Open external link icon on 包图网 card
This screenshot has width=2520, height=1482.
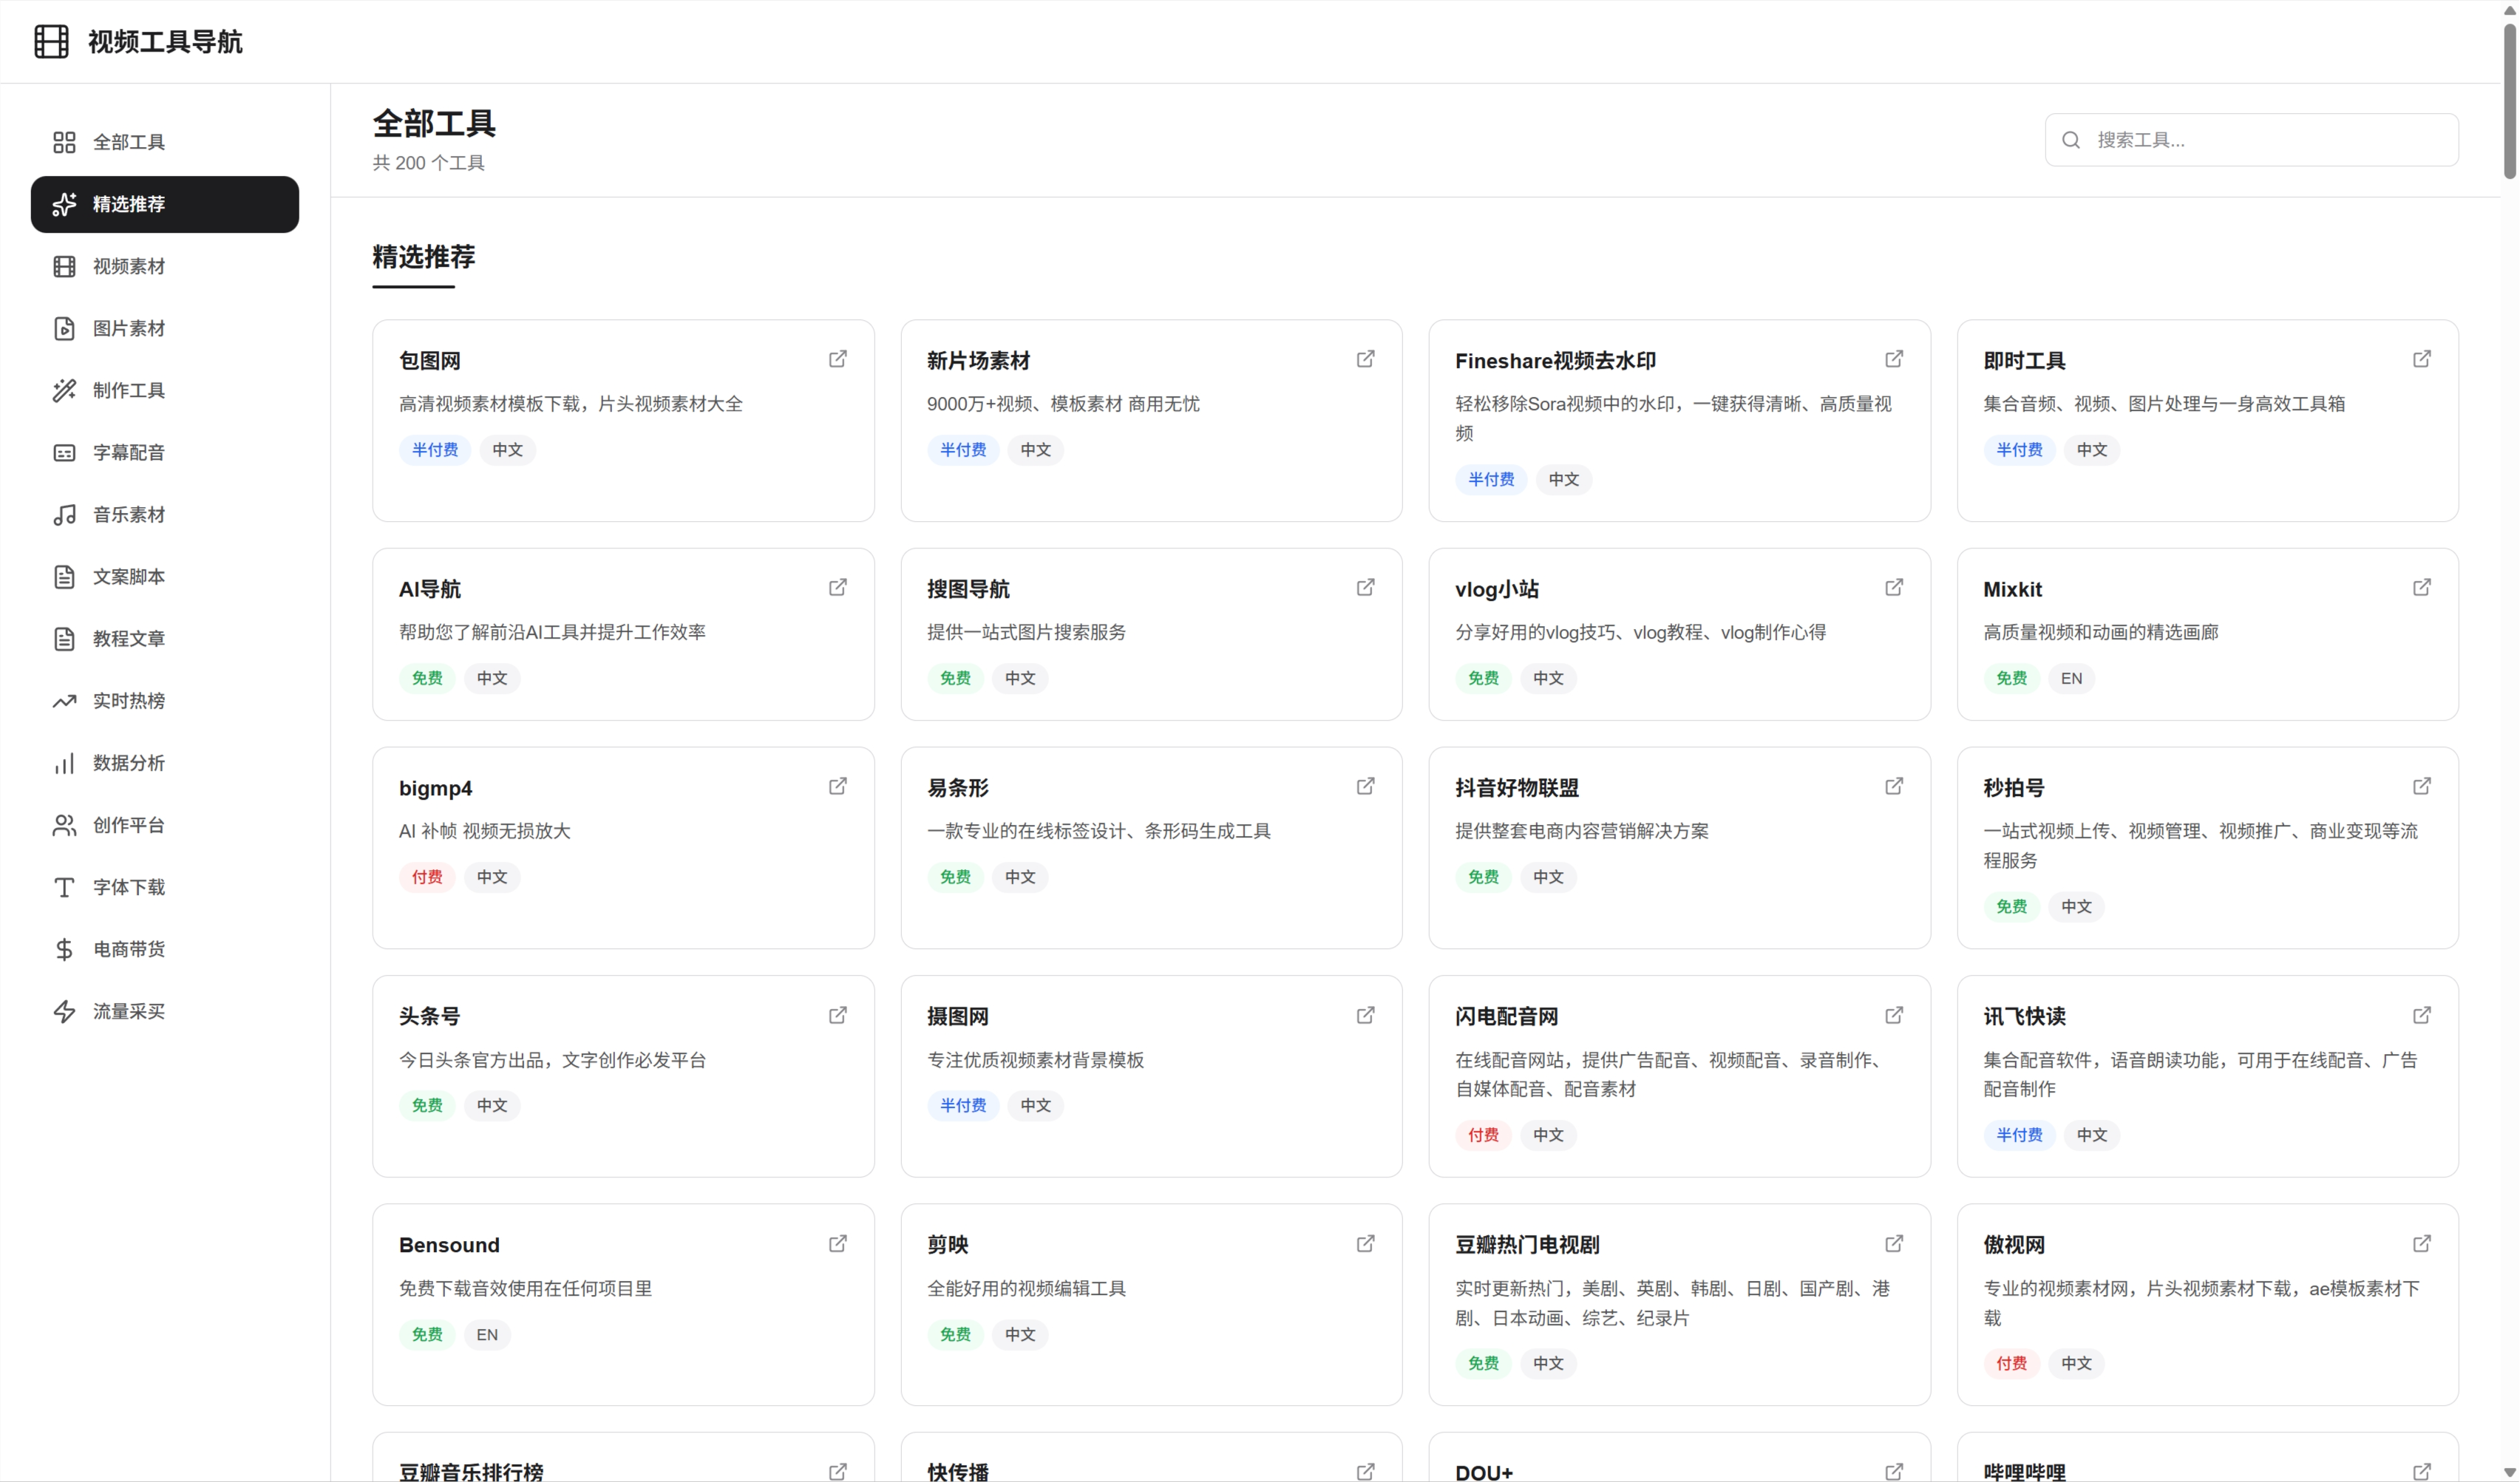tap(838, 359)
